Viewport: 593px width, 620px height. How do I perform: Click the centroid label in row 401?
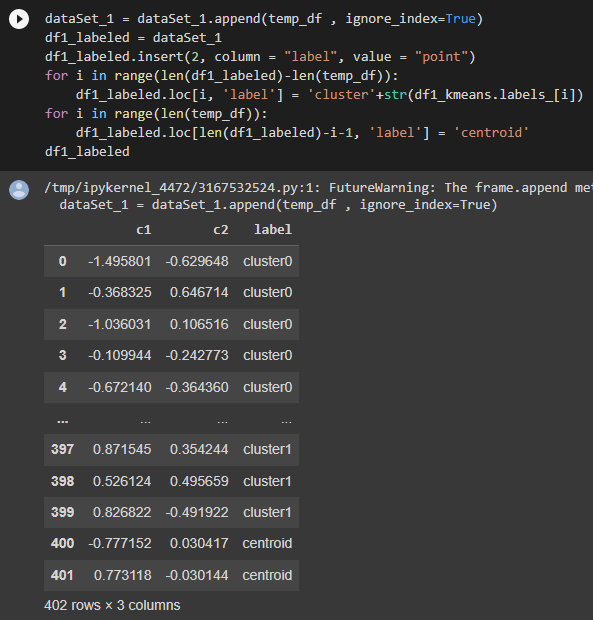tap(267, 576)
